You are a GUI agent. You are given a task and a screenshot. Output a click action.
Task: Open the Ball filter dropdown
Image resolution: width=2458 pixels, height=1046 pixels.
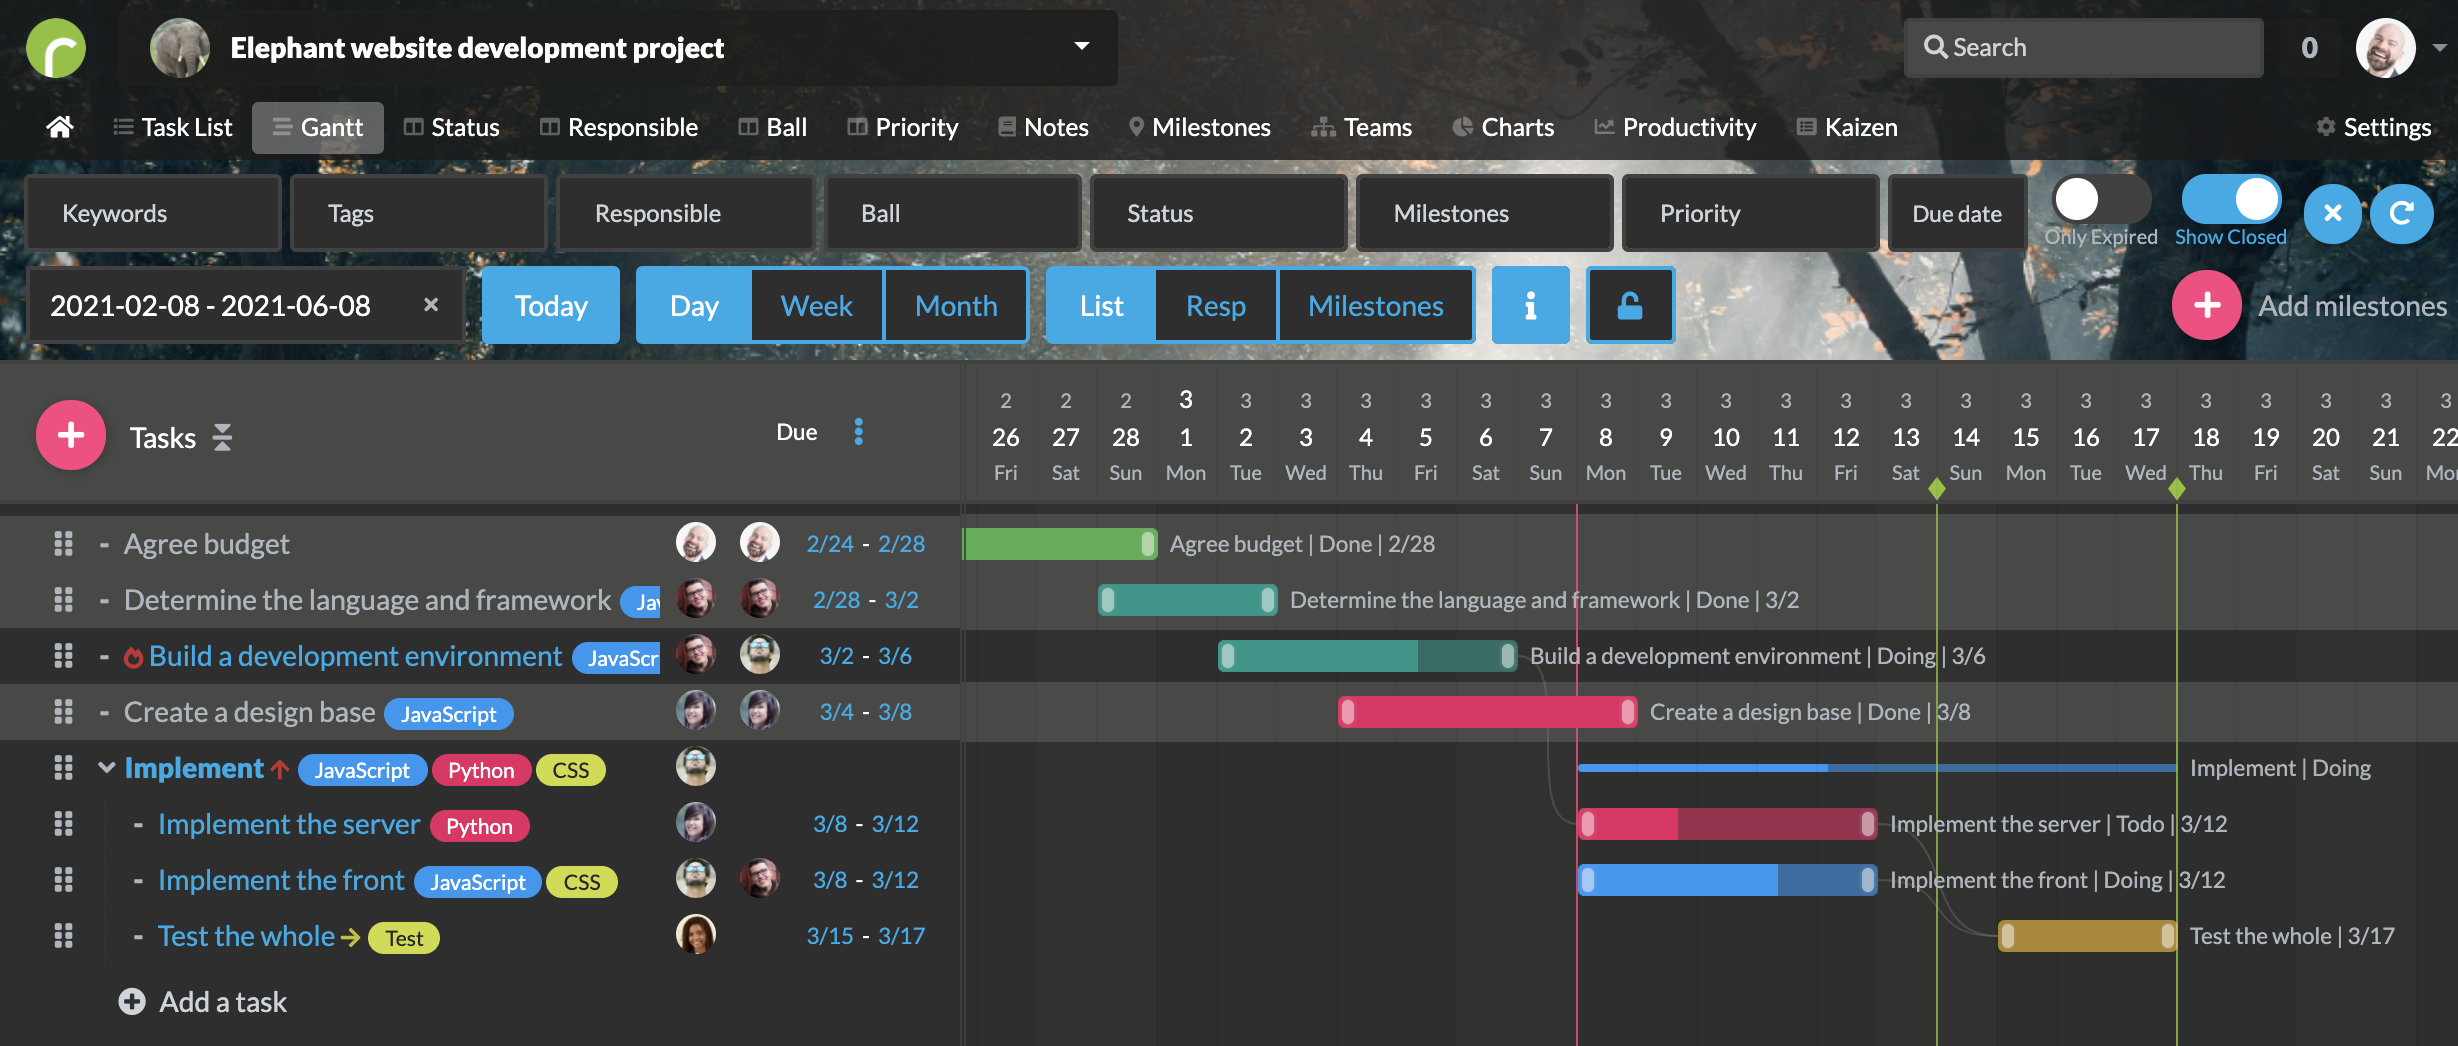click(953, 213)
